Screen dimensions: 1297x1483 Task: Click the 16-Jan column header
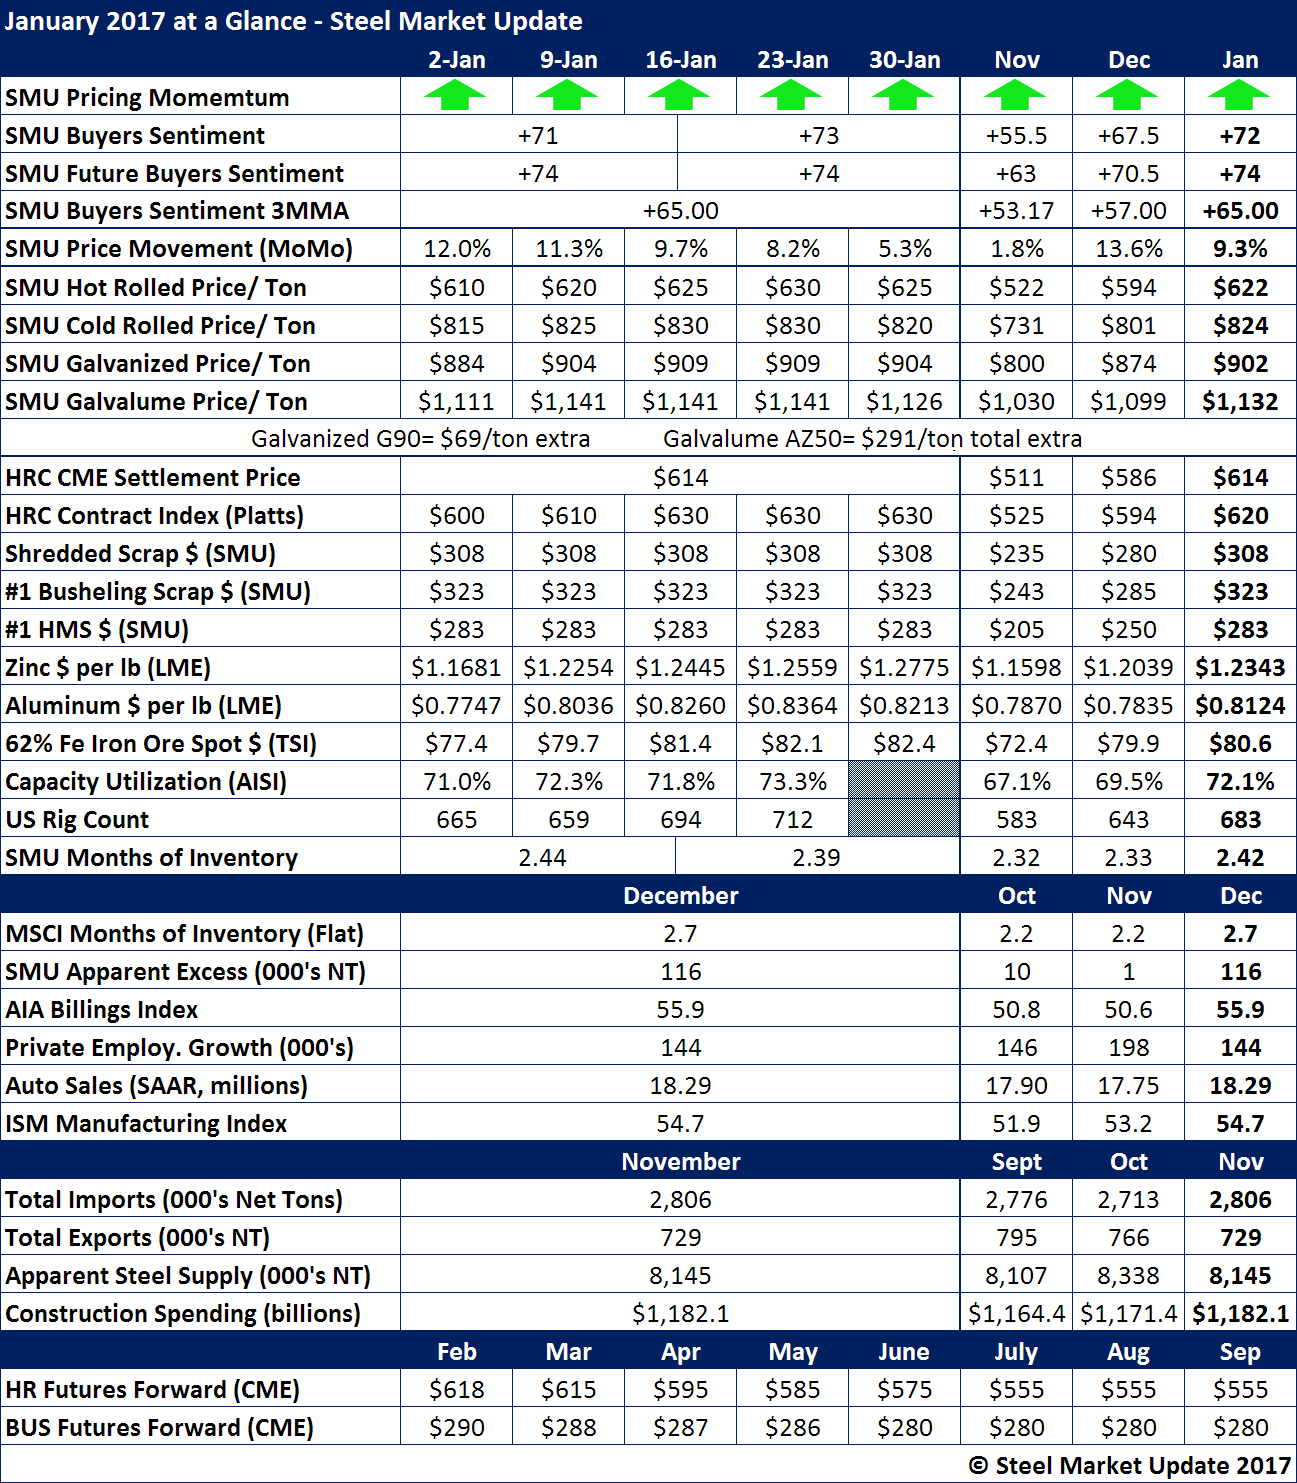[680, 60]
